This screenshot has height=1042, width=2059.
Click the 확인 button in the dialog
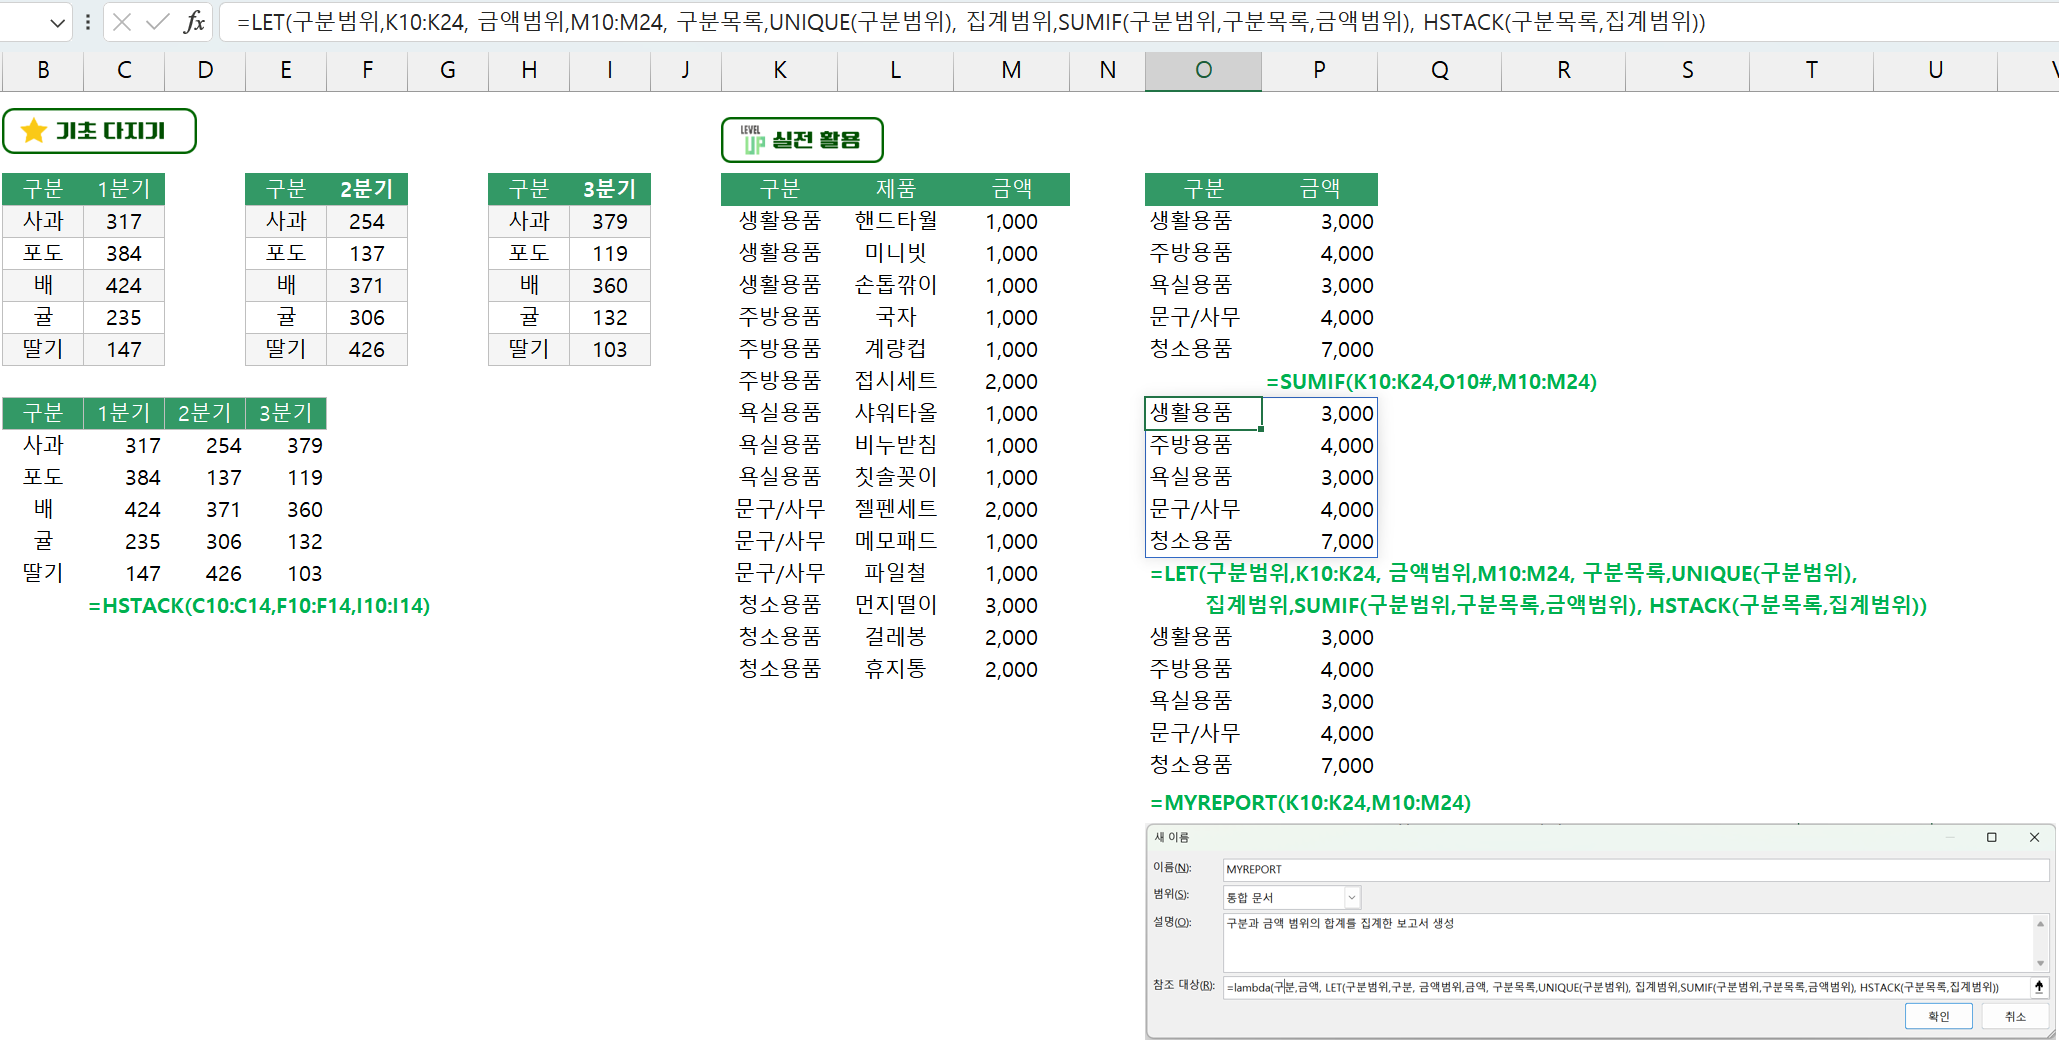pyautogui.click(x=1938, y=1016)
